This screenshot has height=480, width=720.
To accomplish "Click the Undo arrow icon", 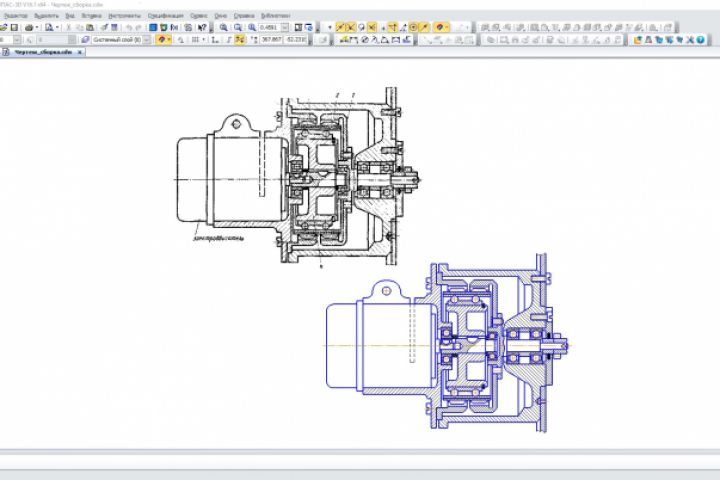I will [129, 28].
